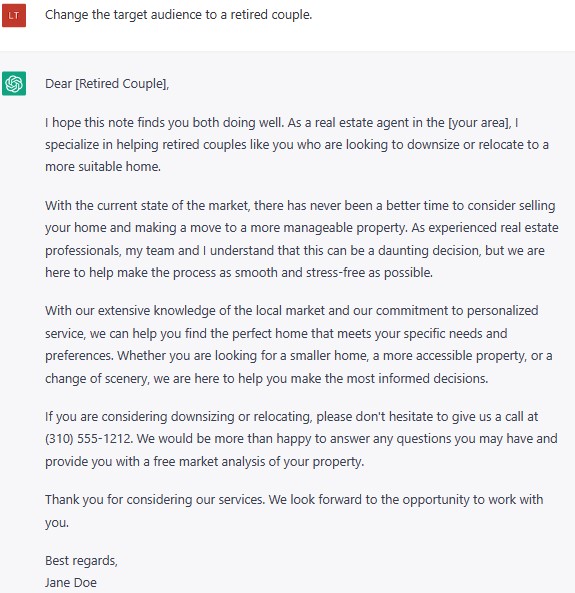
Task: Click the green ChatGPT logo icon
Action: tap(14, 83)
